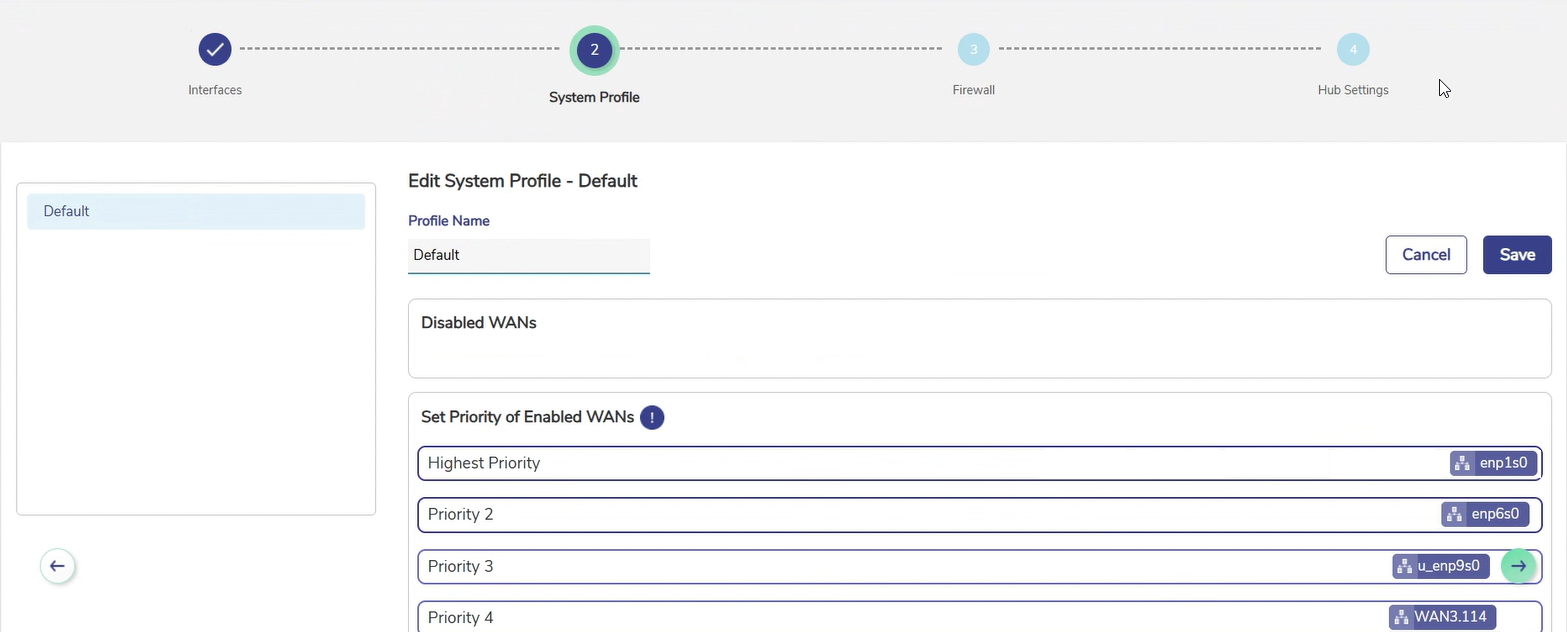Select the WAN3.114 WAN chip
This screenshot has height=632, width=1567.
(x=1442, y=617)
